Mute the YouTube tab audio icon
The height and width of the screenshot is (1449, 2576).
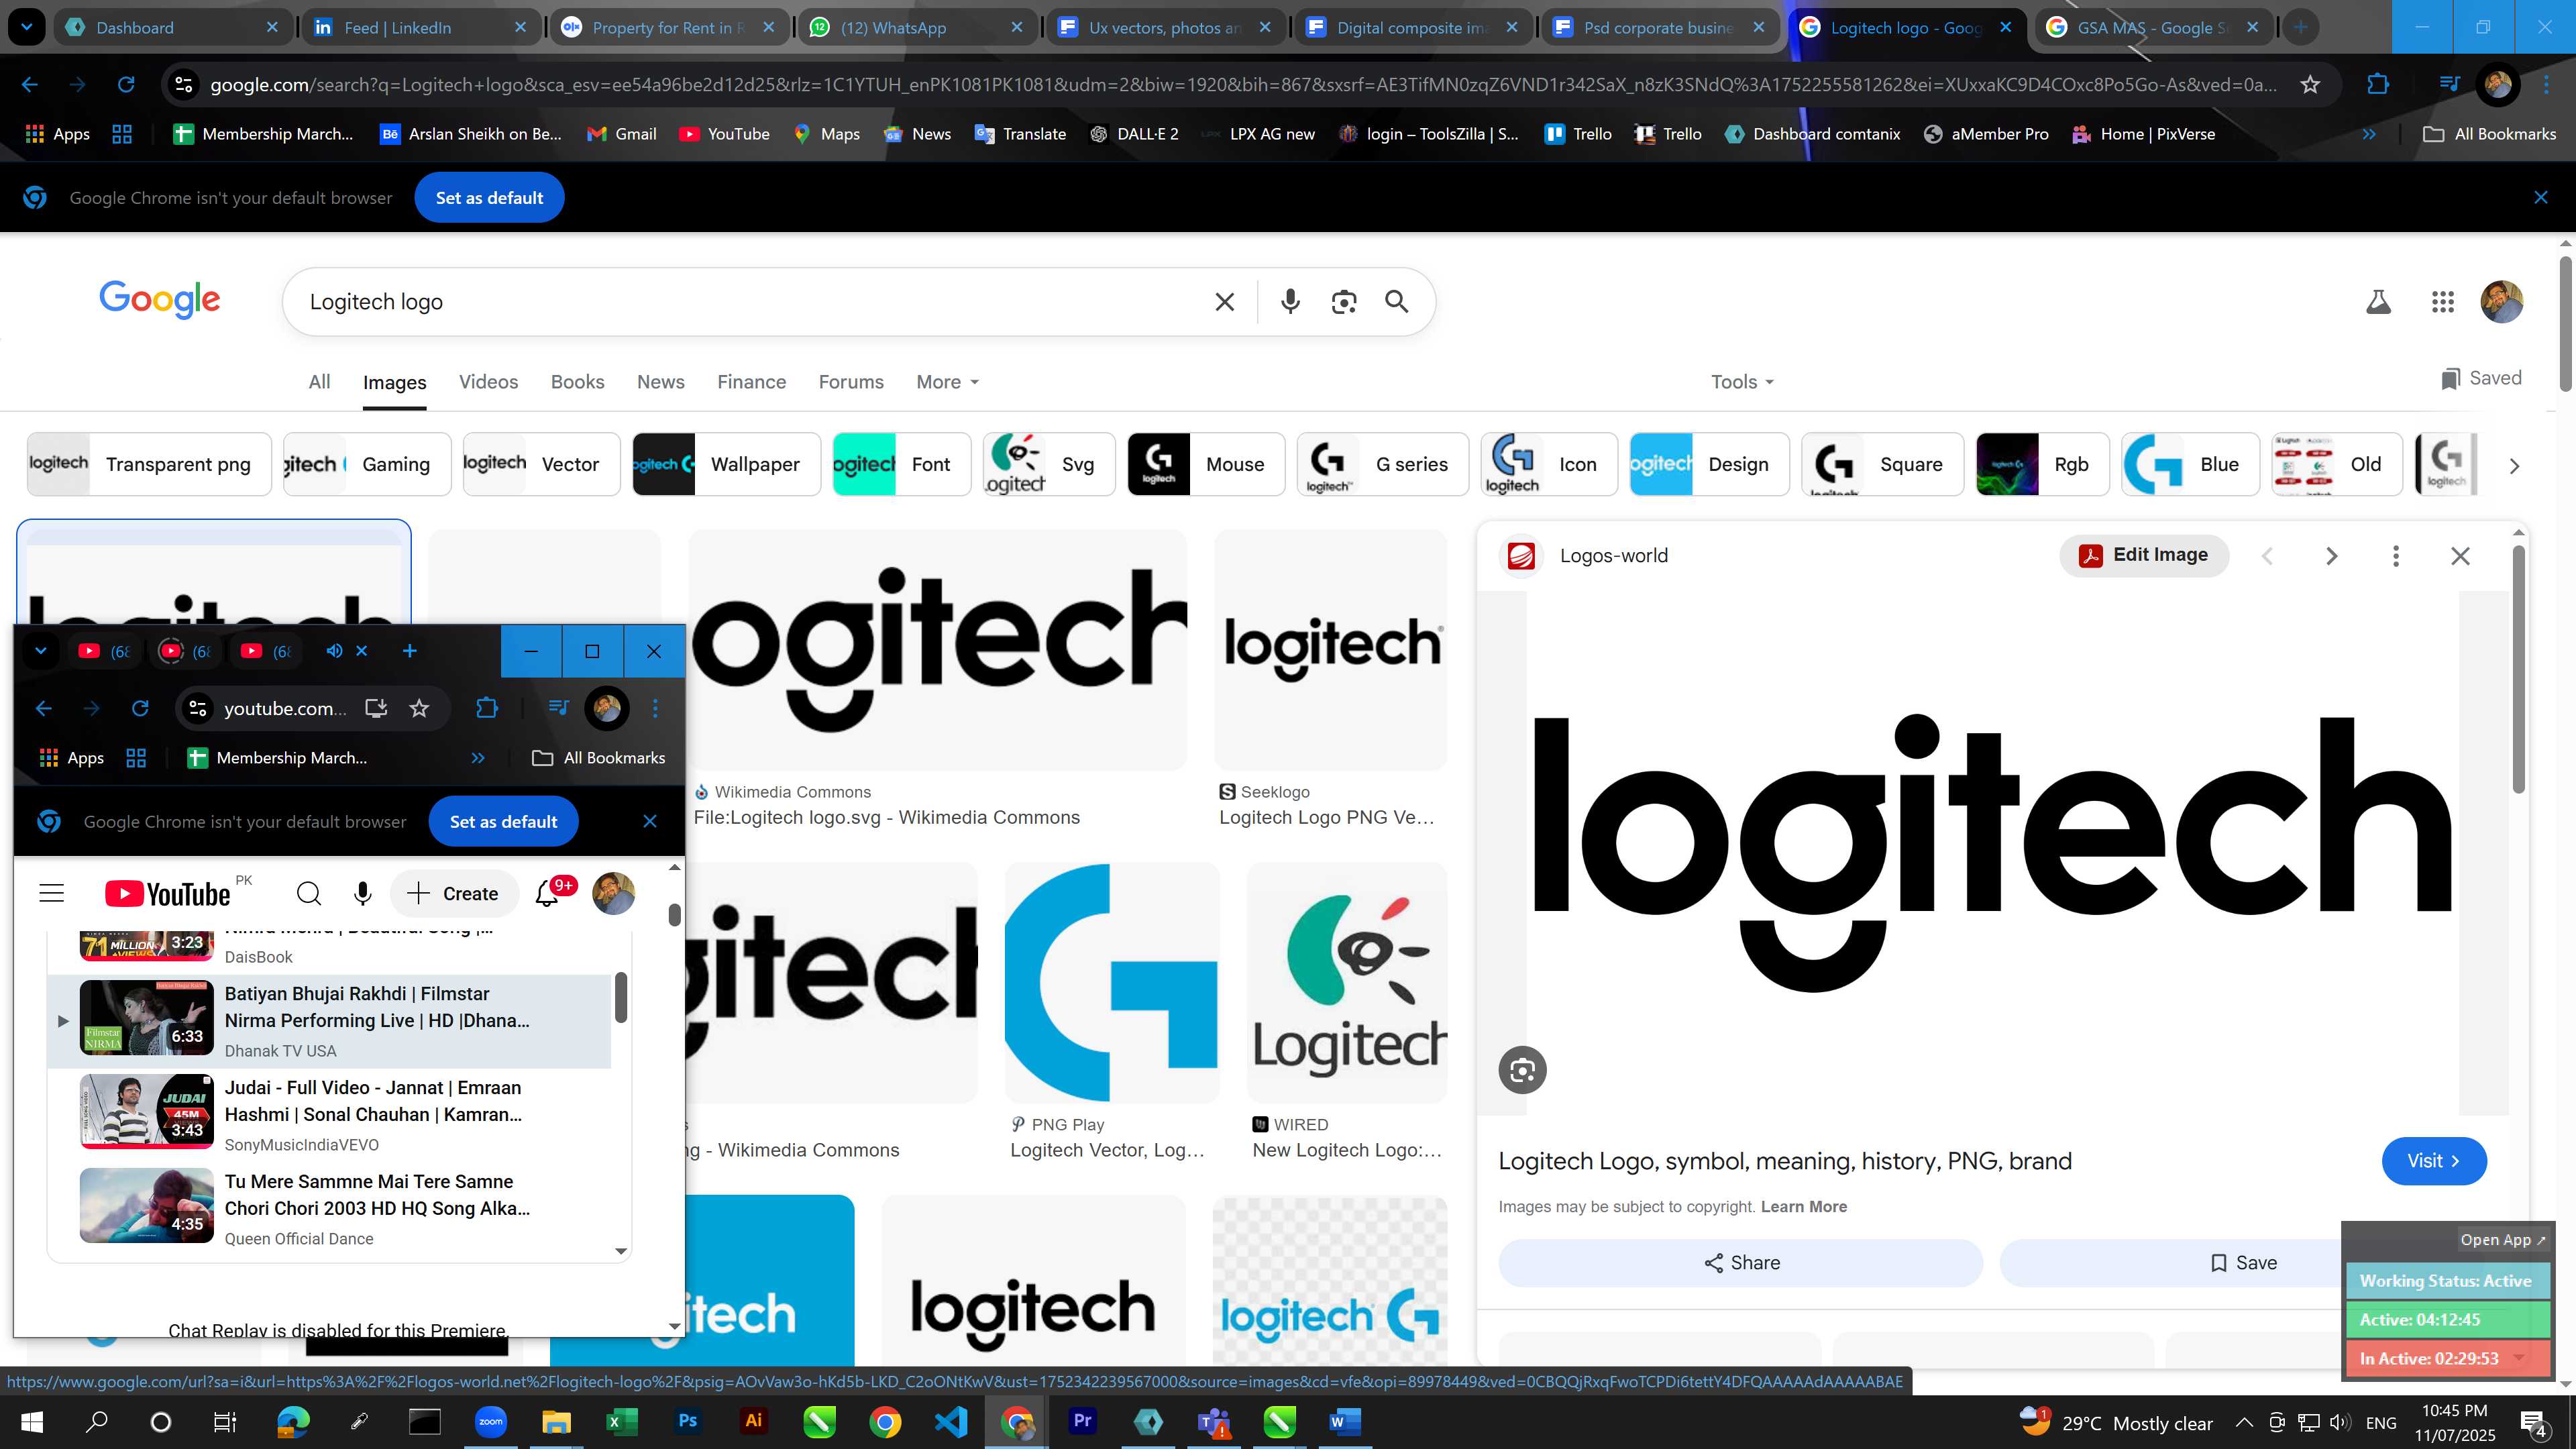(334, 651)
